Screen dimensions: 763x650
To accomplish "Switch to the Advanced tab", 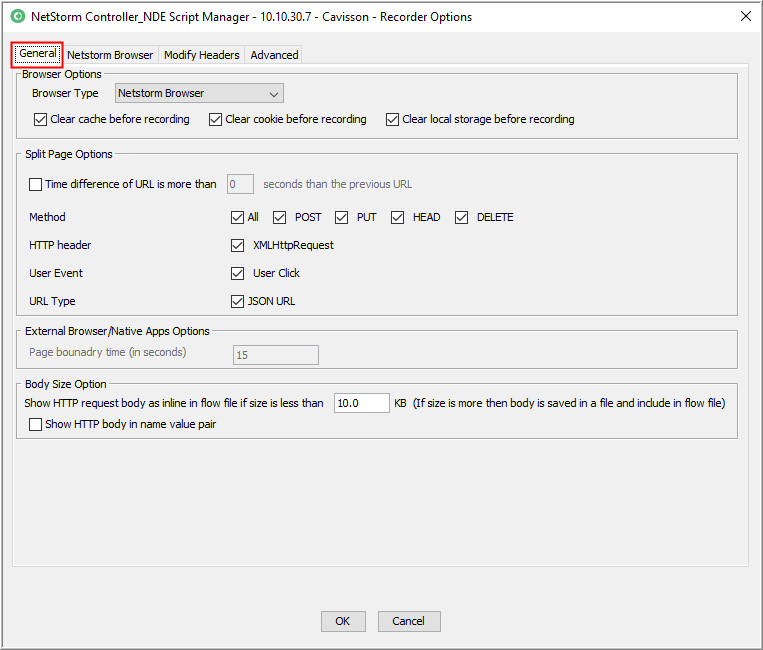I will (274, 55).
